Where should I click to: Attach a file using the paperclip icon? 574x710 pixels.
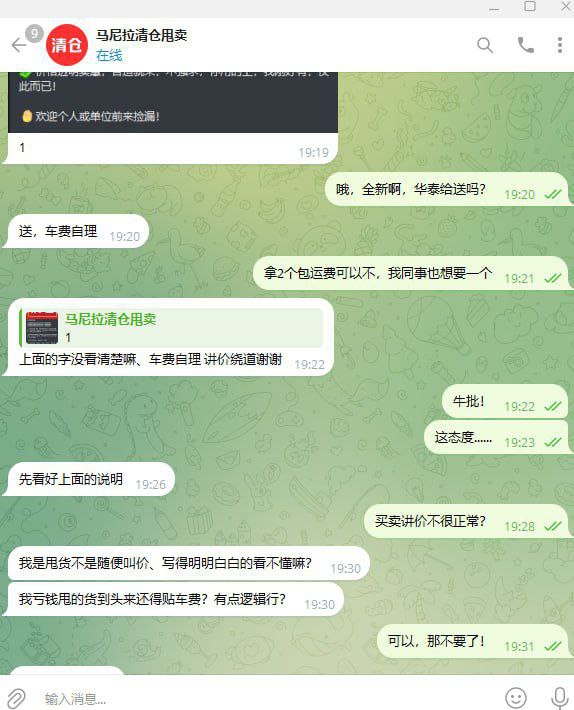[x=17, y=698]
